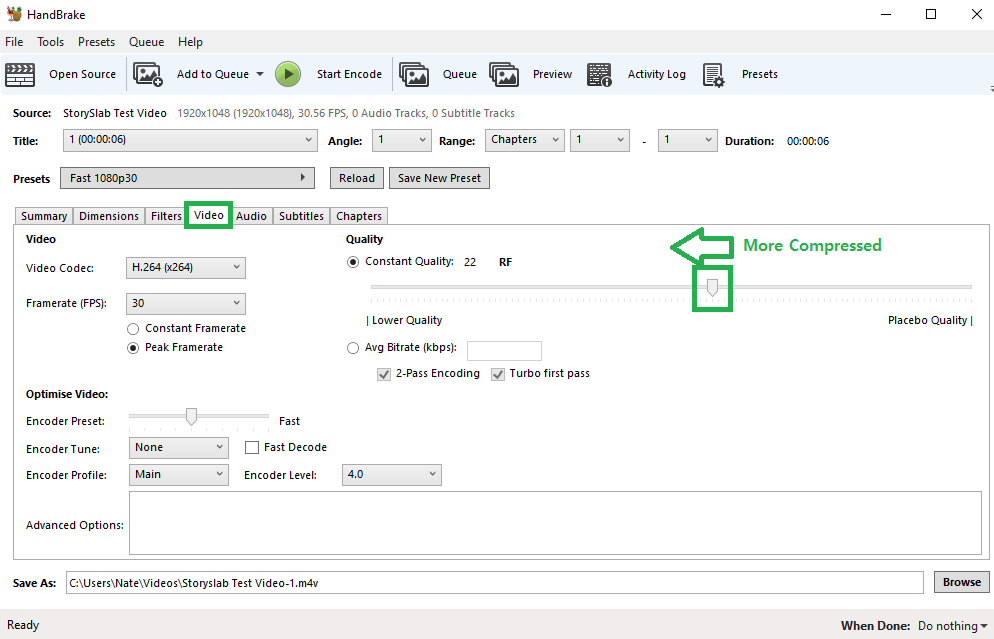Switch to the Chapters tab
The height and width of the screenshot is (639, 994).
359,216
